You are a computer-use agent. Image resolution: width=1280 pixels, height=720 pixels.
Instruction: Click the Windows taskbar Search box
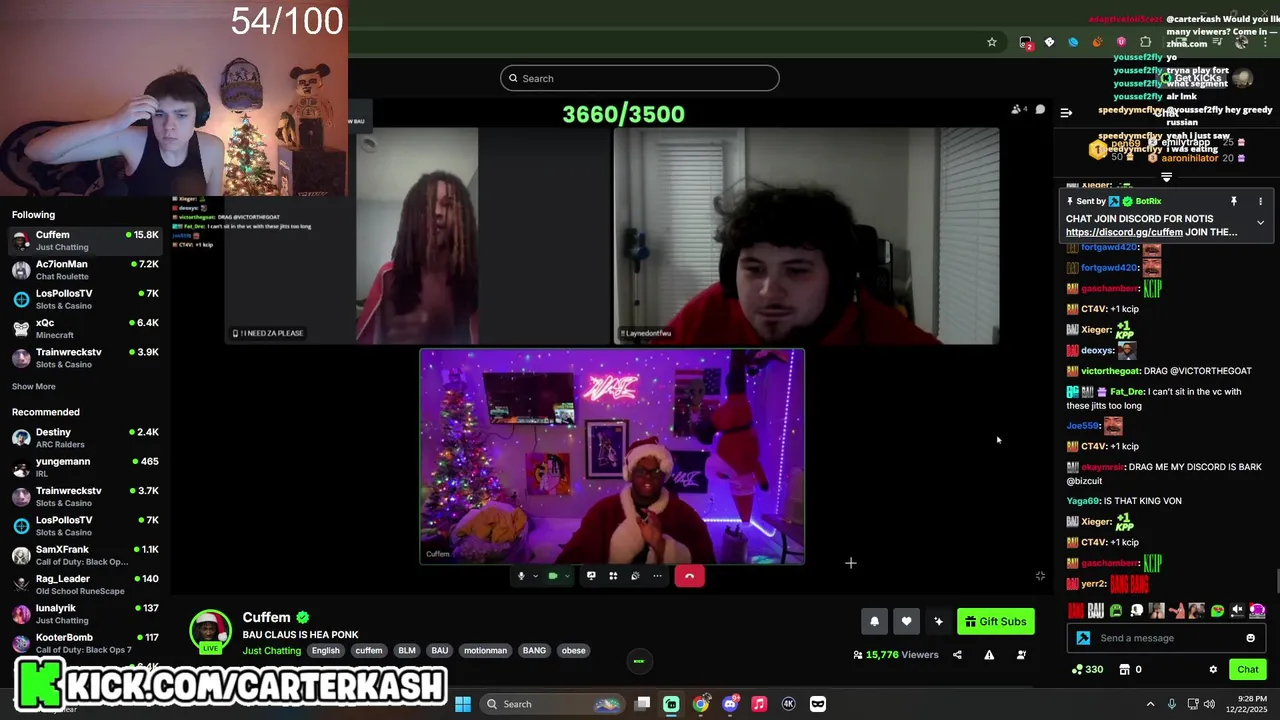(x=552, y=704)
